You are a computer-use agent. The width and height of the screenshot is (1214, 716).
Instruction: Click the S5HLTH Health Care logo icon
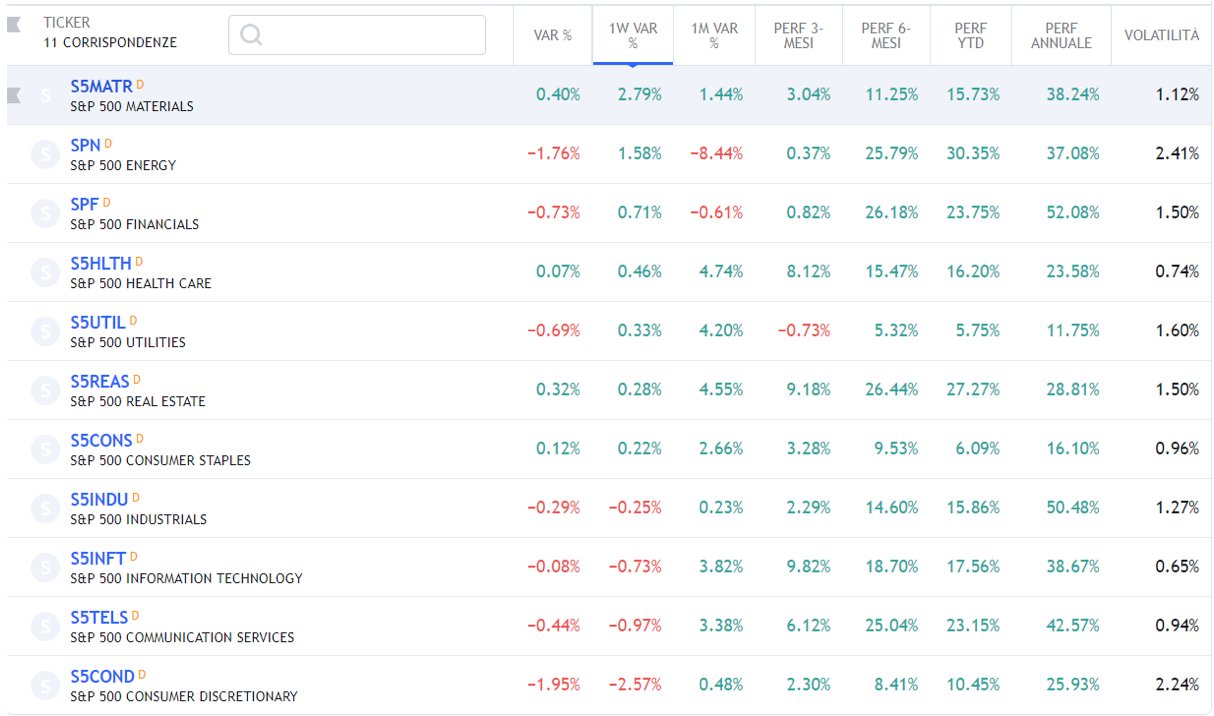tap(45, 272)
